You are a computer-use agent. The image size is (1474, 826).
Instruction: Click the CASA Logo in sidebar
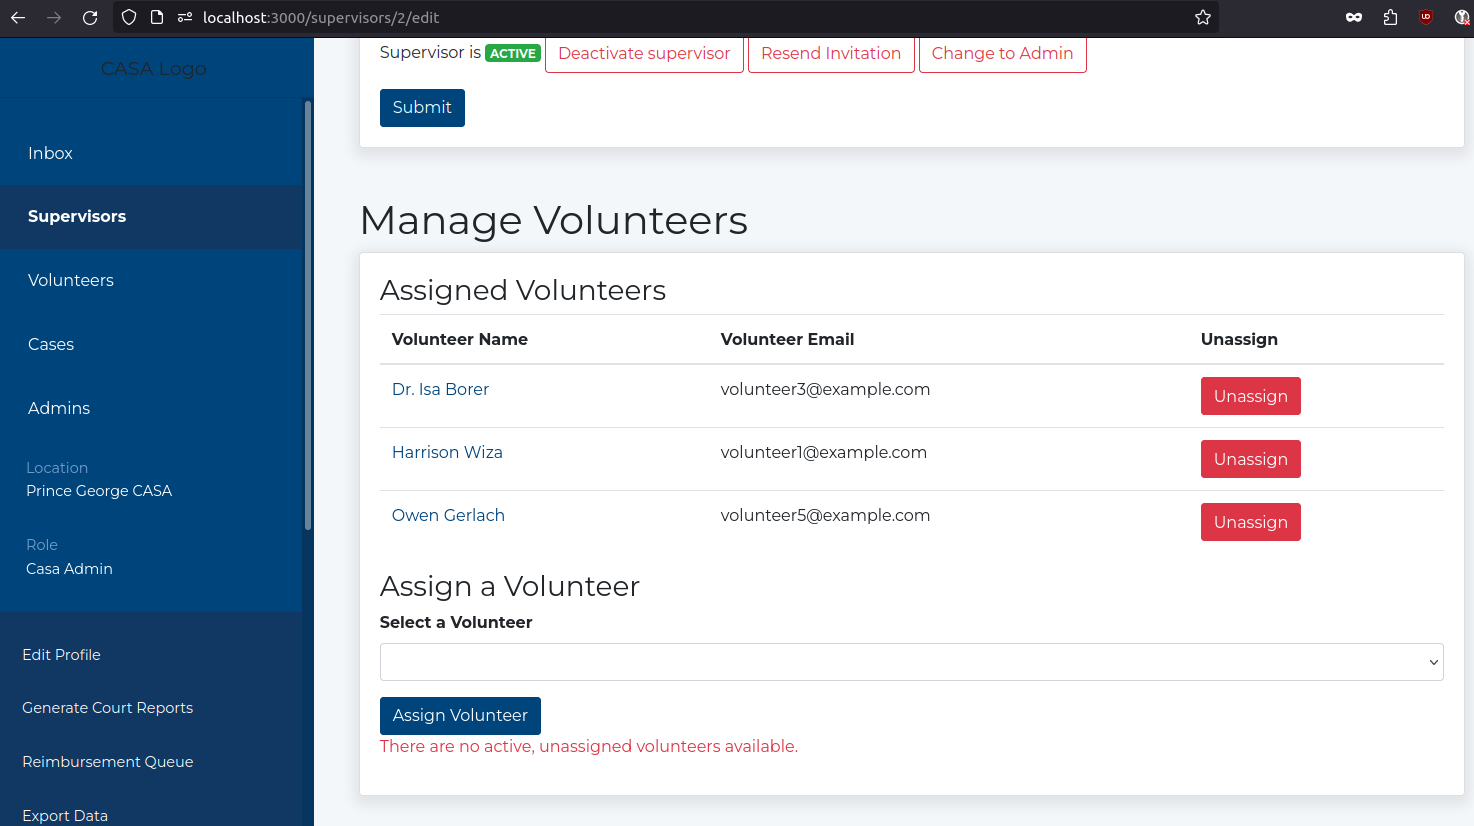click(x=153, y=69)
